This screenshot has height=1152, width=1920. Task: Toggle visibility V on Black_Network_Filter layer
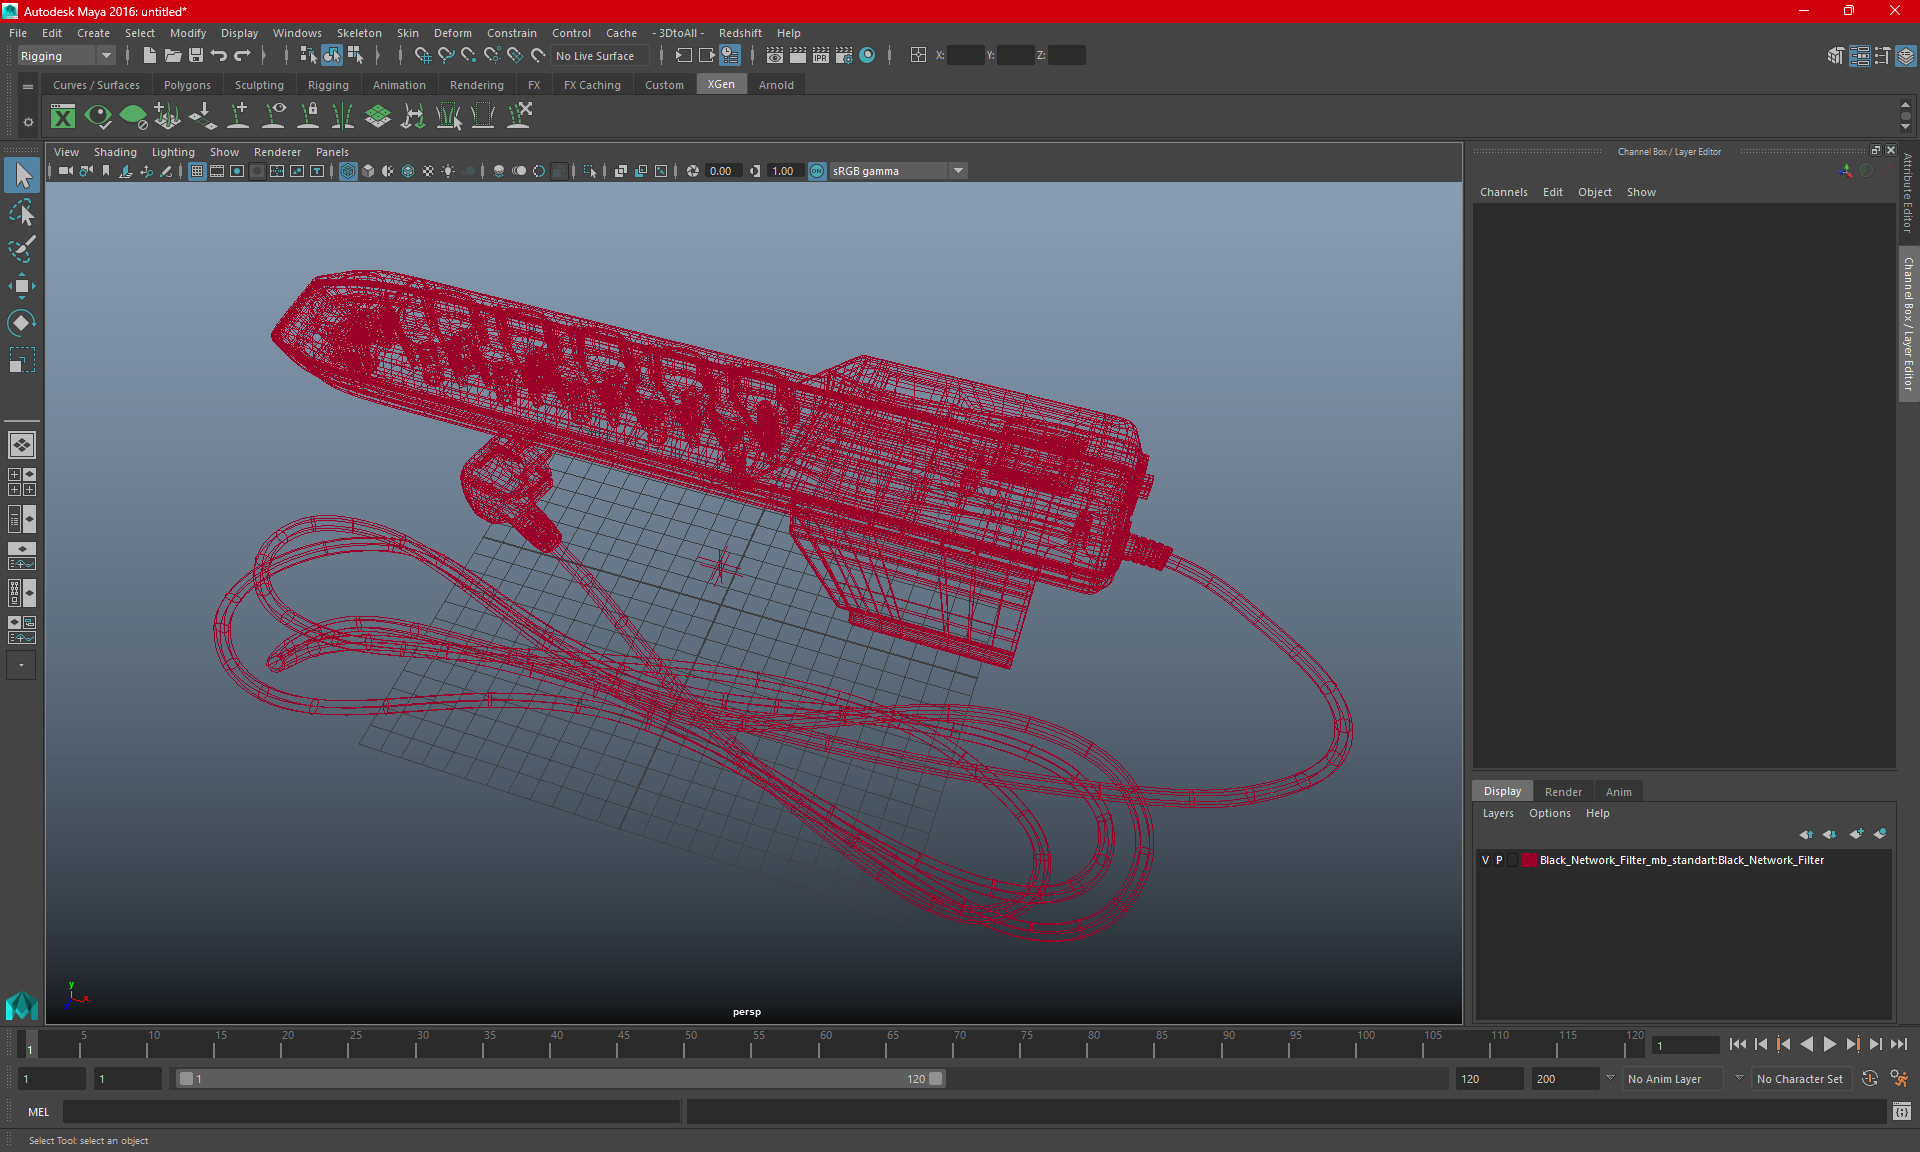coord(1484,860)
